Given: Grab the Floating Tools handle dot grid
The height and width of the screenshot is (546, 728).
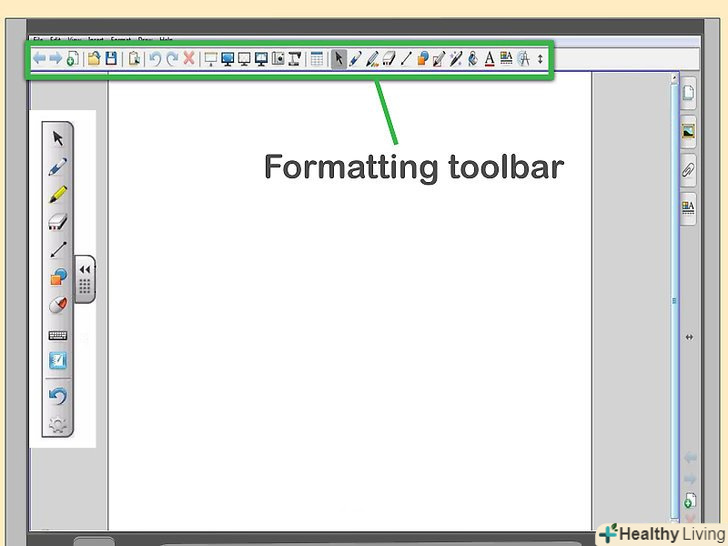Looking at the screenshot, I should [x=84, y=286].
